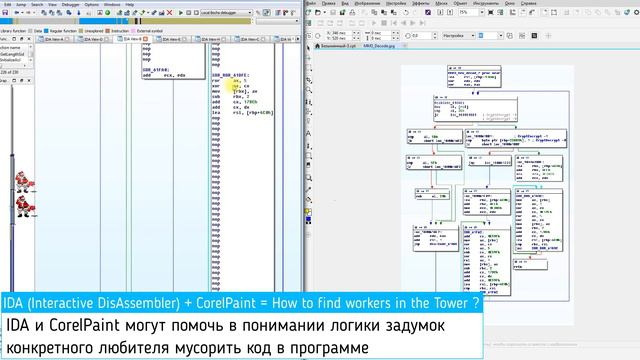Image resolution: width=640 pixels, height=360 pixels.
Task: Open the IDA Help menu
Action: tap(129, 4)
